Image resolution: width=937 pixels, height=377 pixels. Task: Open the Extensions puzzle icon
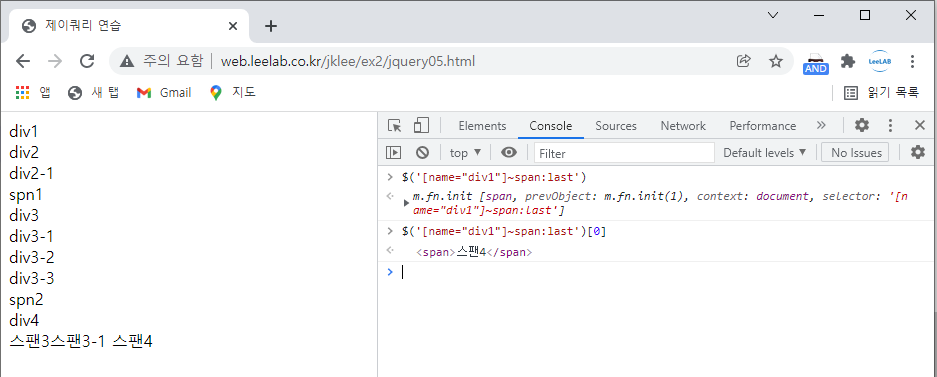847,61
